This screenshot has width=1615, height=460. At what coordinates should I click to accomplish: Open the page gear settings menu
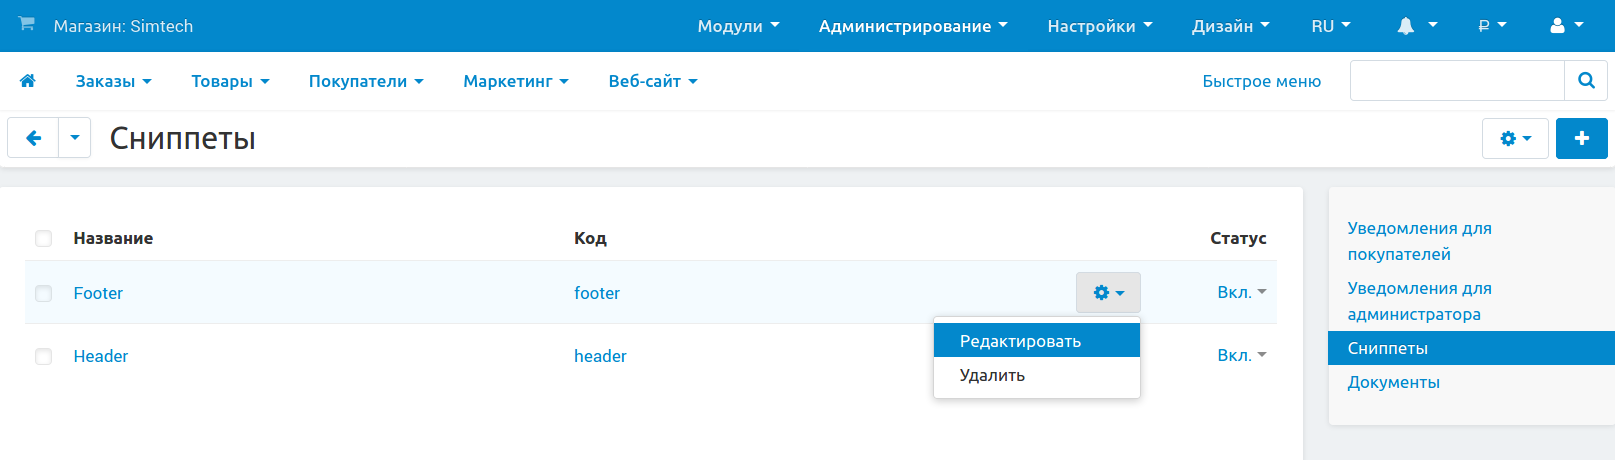pyautogui.click(x=1515, y=138)
